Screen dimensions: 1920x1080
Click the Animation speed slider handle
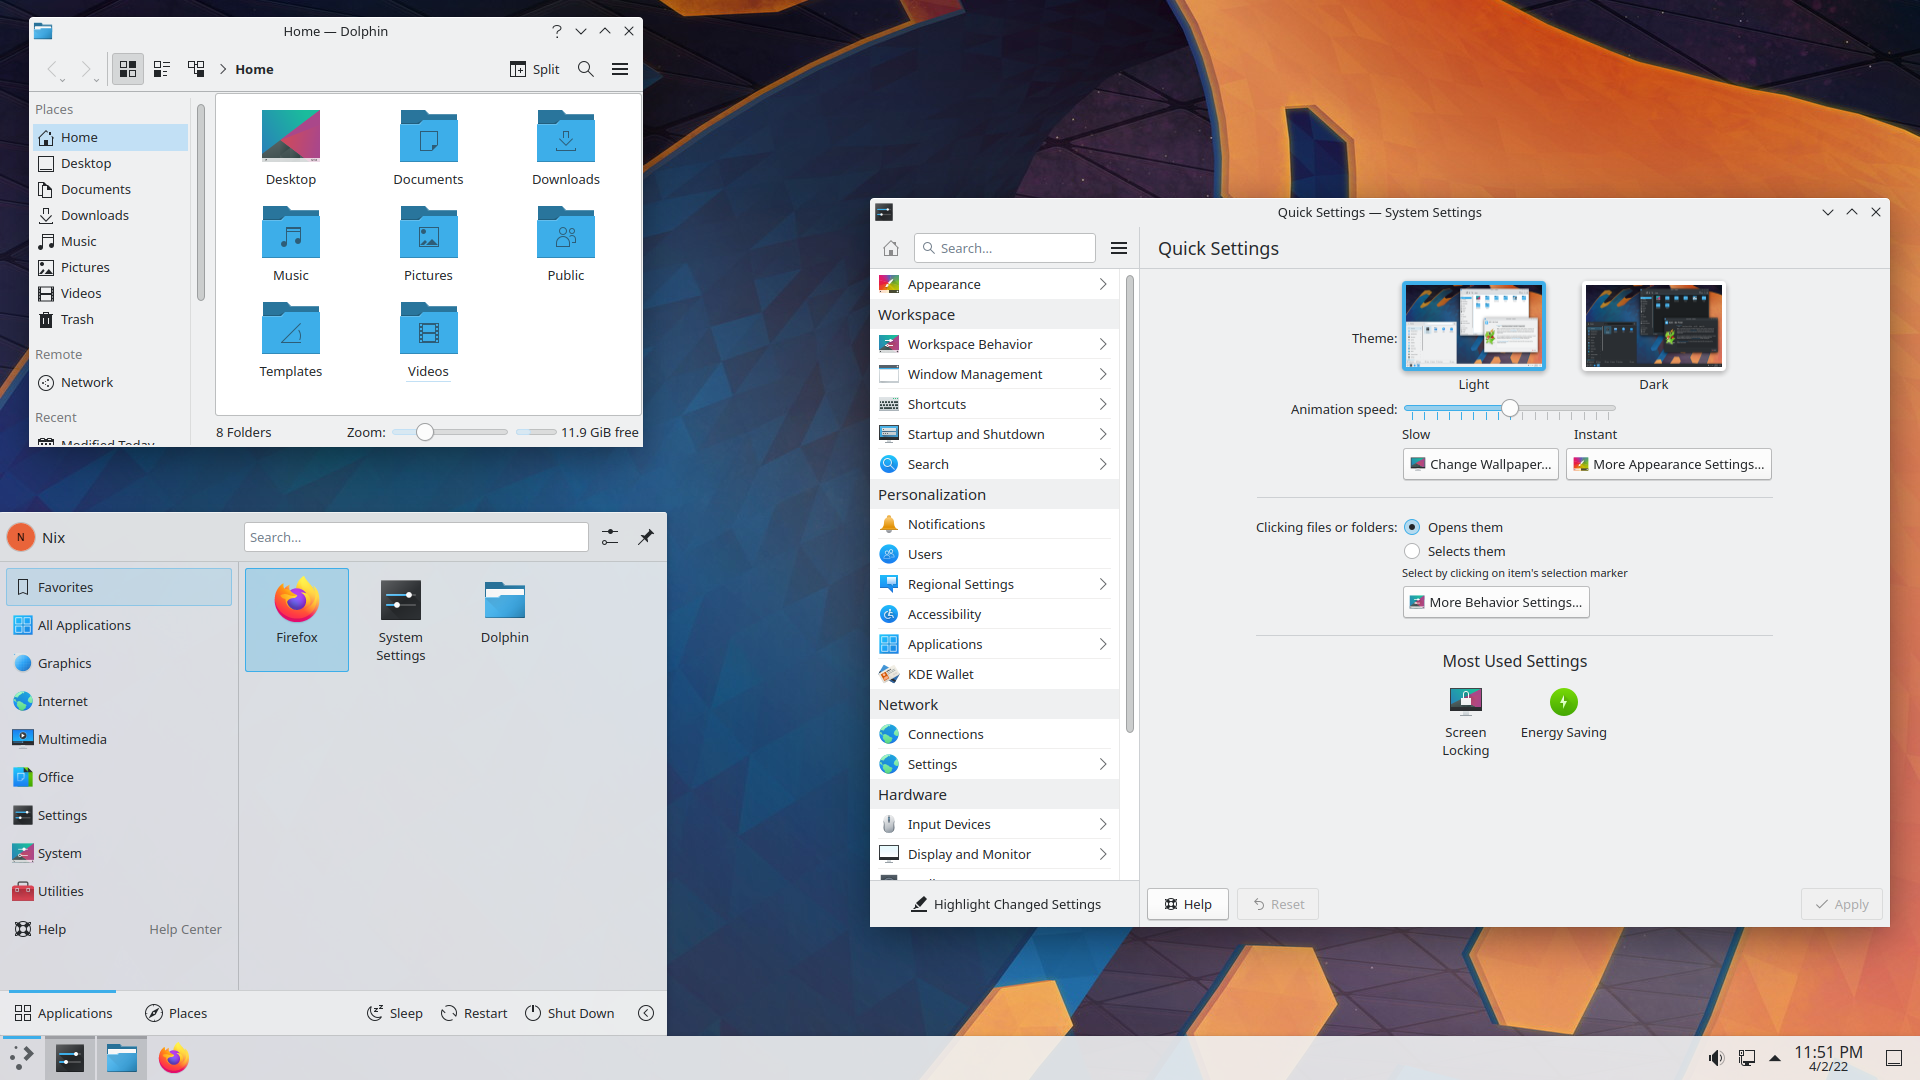pos(1510,408)
